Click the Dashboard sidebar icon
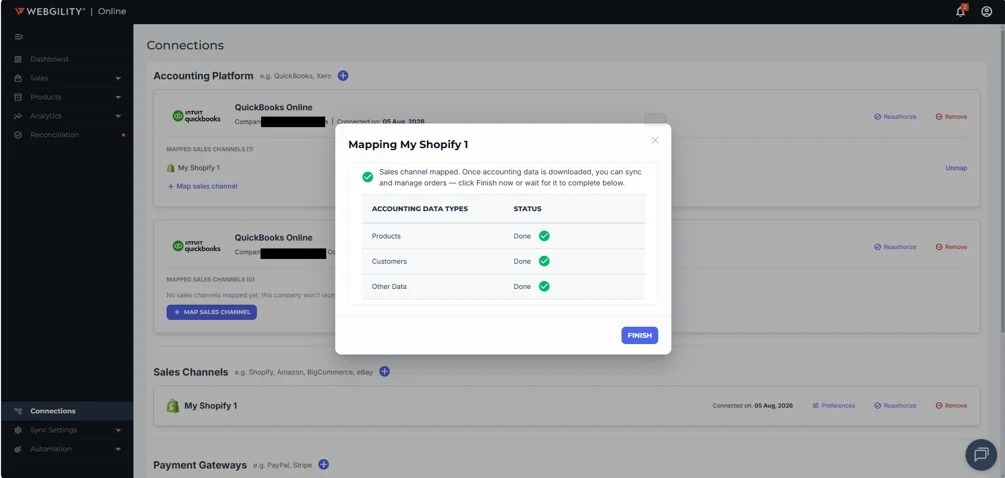 coord(18,59)
